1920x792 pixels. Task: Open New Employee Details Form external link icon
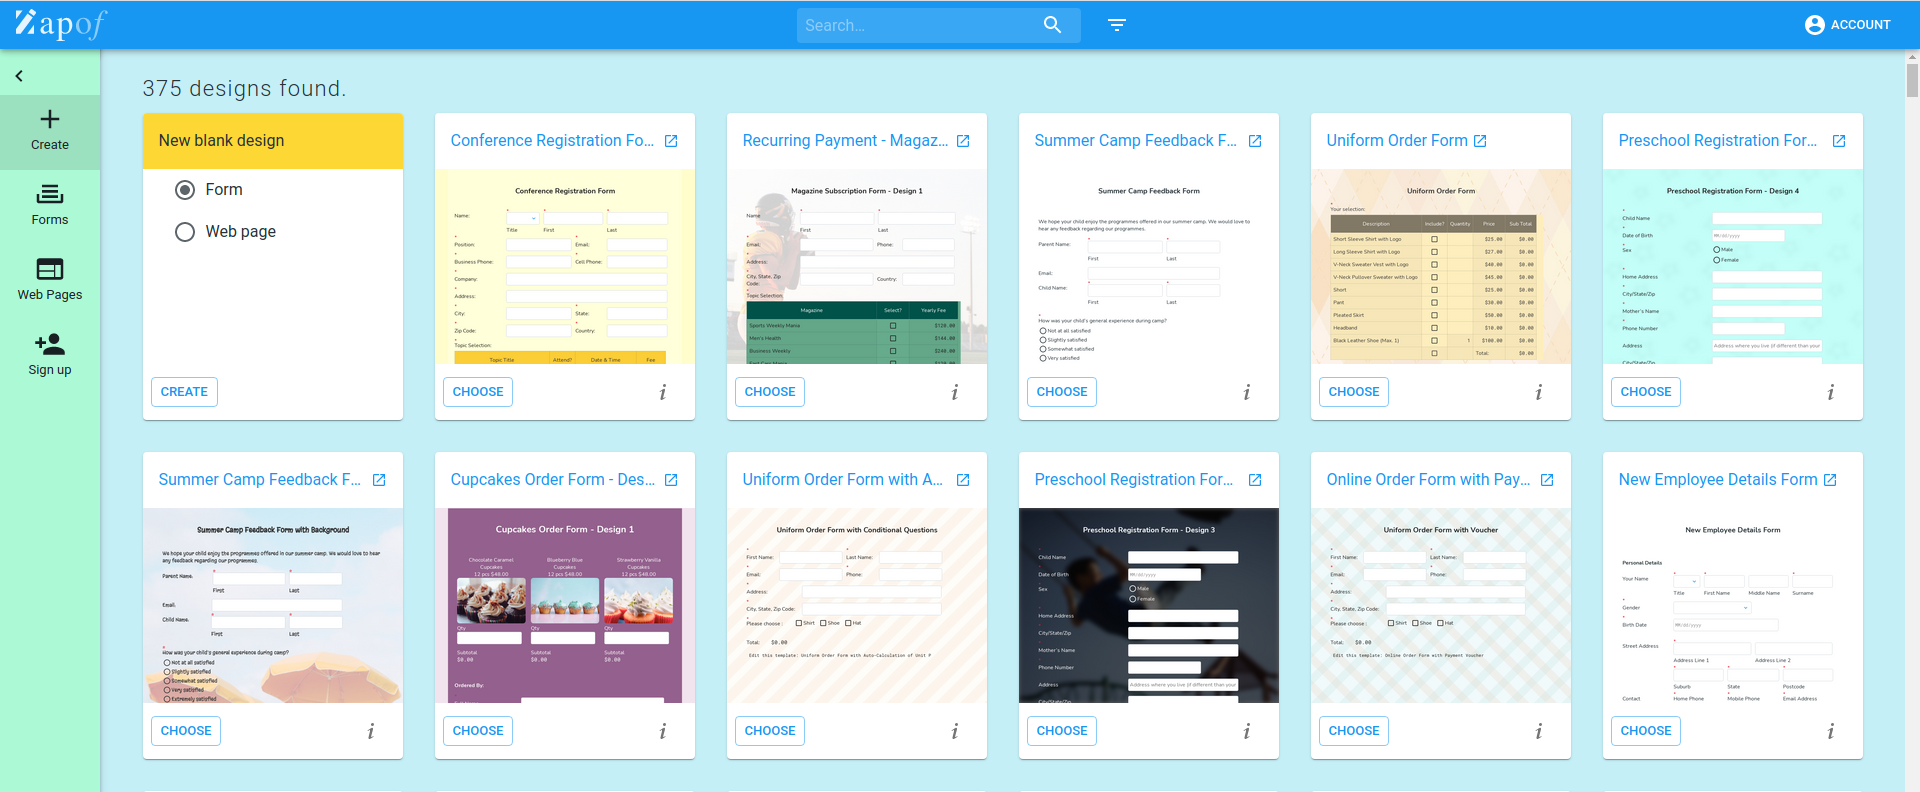[1830, 480]
